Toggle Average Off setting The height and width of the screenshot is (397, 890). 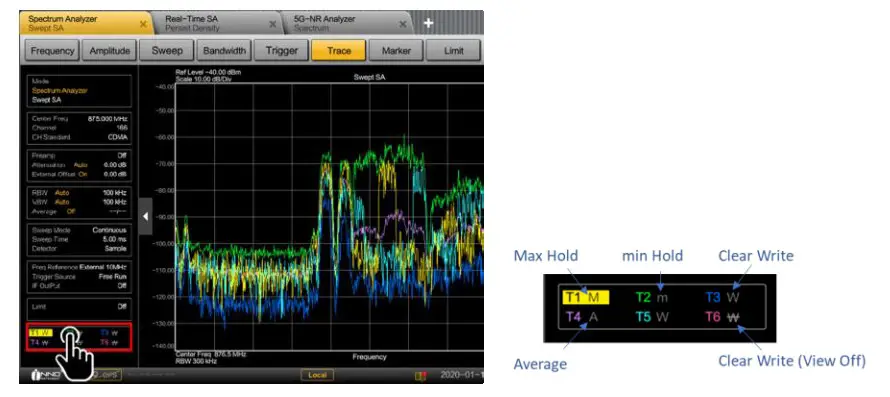tap(71, 211)
